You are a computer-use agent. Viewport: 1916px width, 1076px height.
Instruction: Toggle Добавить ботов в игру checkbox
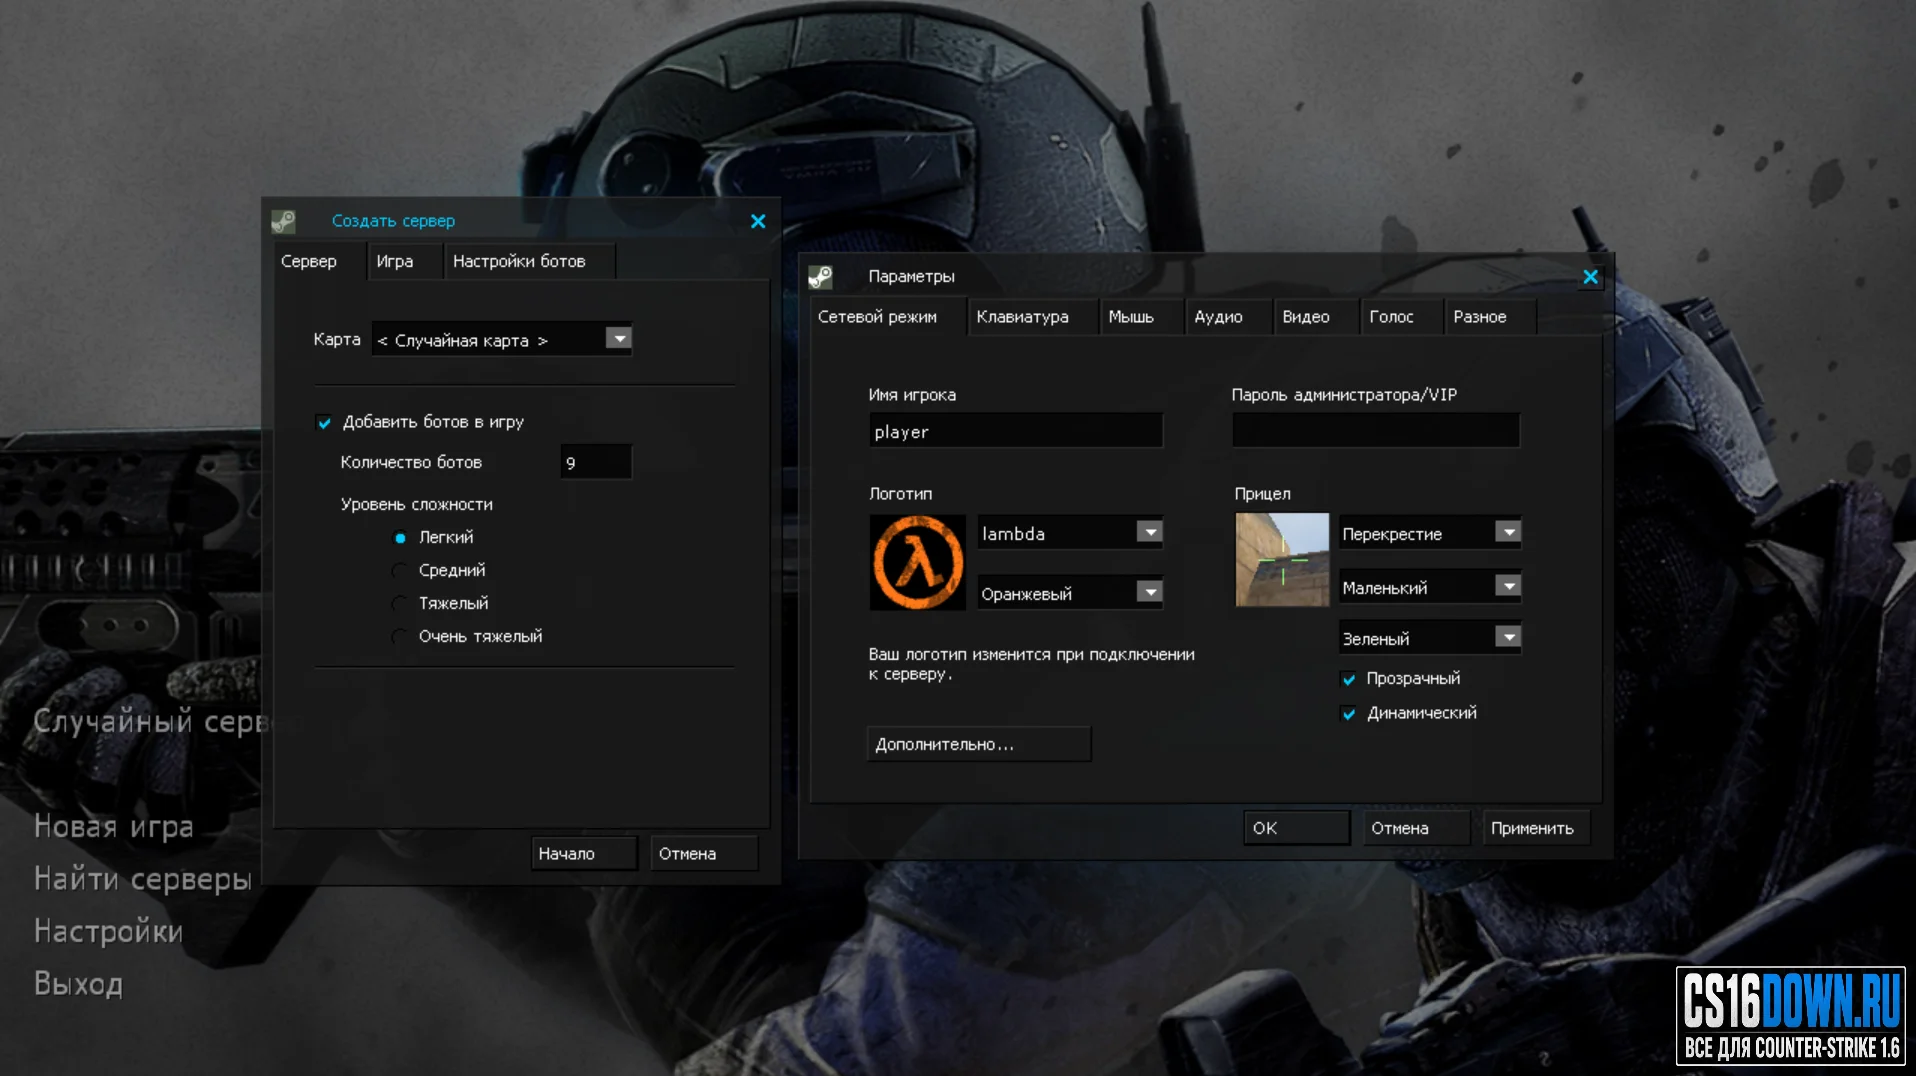click(x=324, y=422)
